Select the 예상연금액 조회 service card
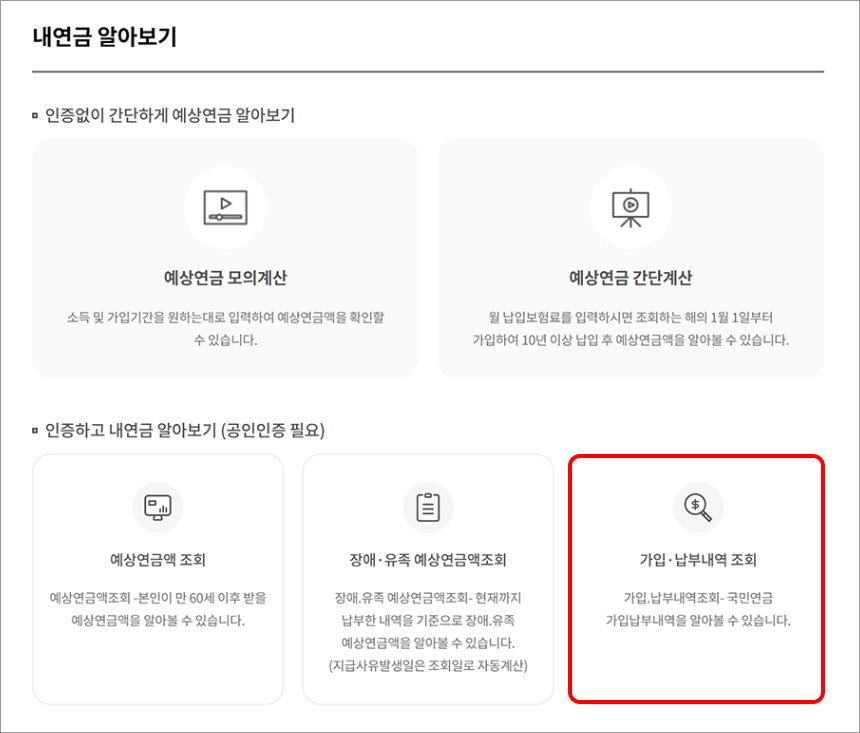 tap(157, 580)
